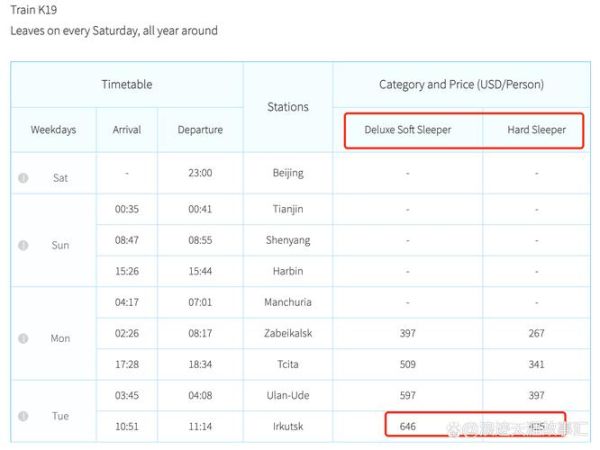Image resolution: width=600 pixels, height=450 pixels.
Task: Click the info icon beside Sun
Action: pyautogui.click(x=23, y=245)
